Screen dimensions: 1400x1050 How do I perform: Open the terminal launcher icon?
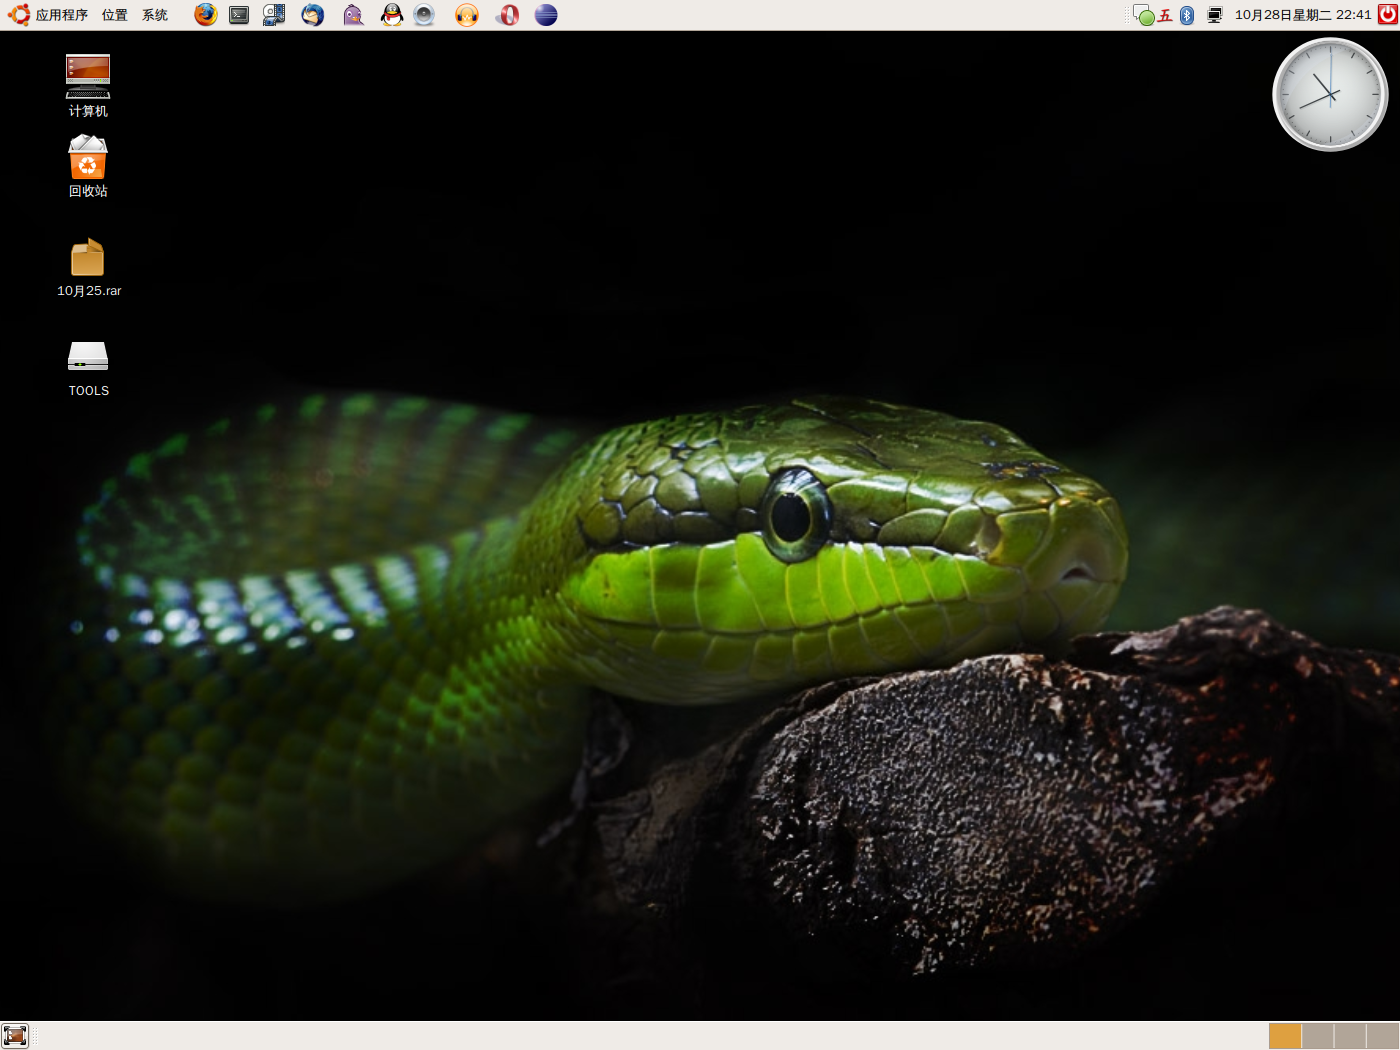[239, 15]
